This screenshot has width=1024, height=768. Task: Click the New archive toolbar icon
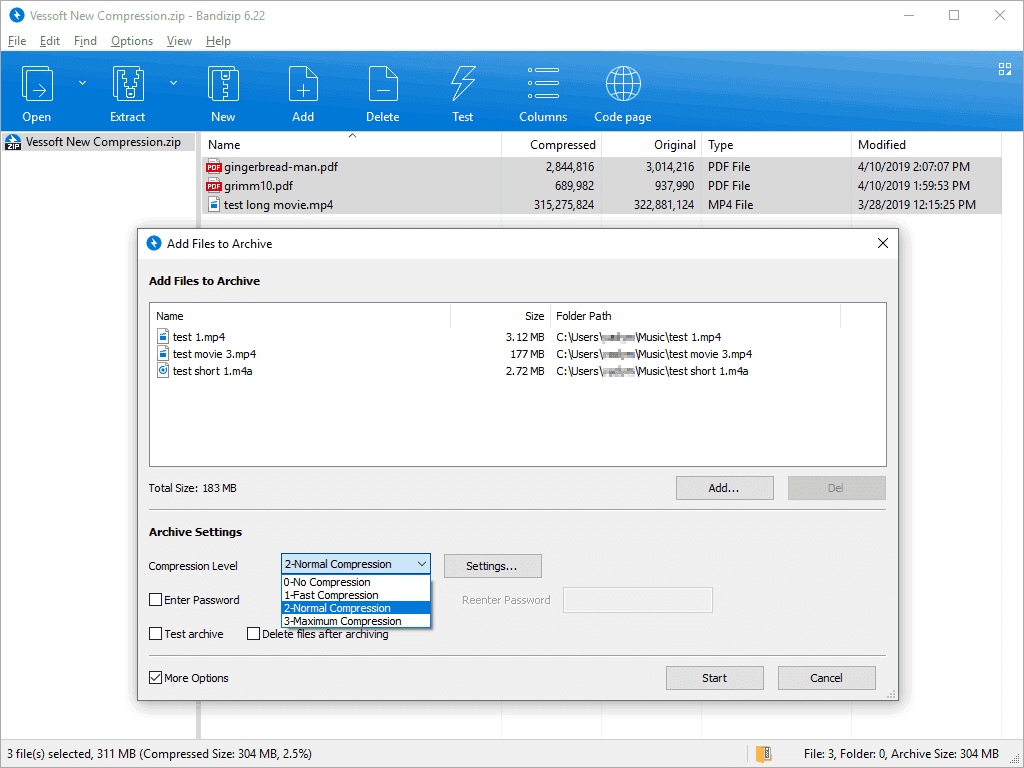[223, 84]
